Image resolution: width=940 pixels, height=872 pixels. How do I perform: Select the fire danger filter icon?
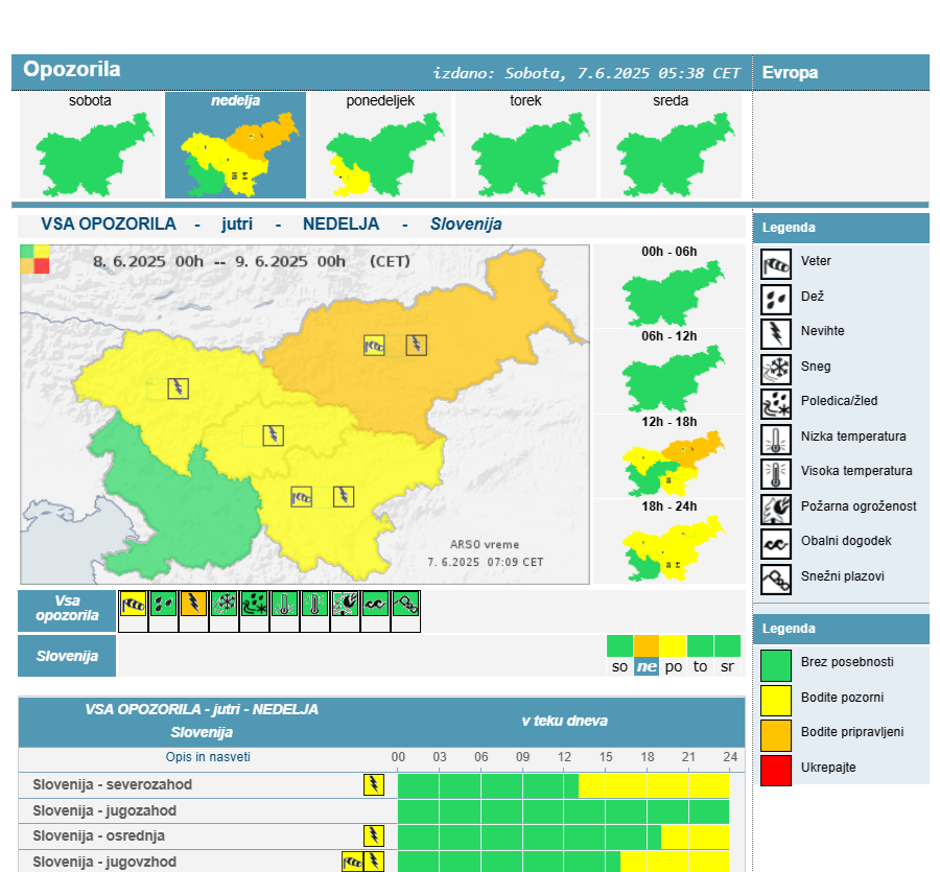pyautogui.click(x=345, y=604)
